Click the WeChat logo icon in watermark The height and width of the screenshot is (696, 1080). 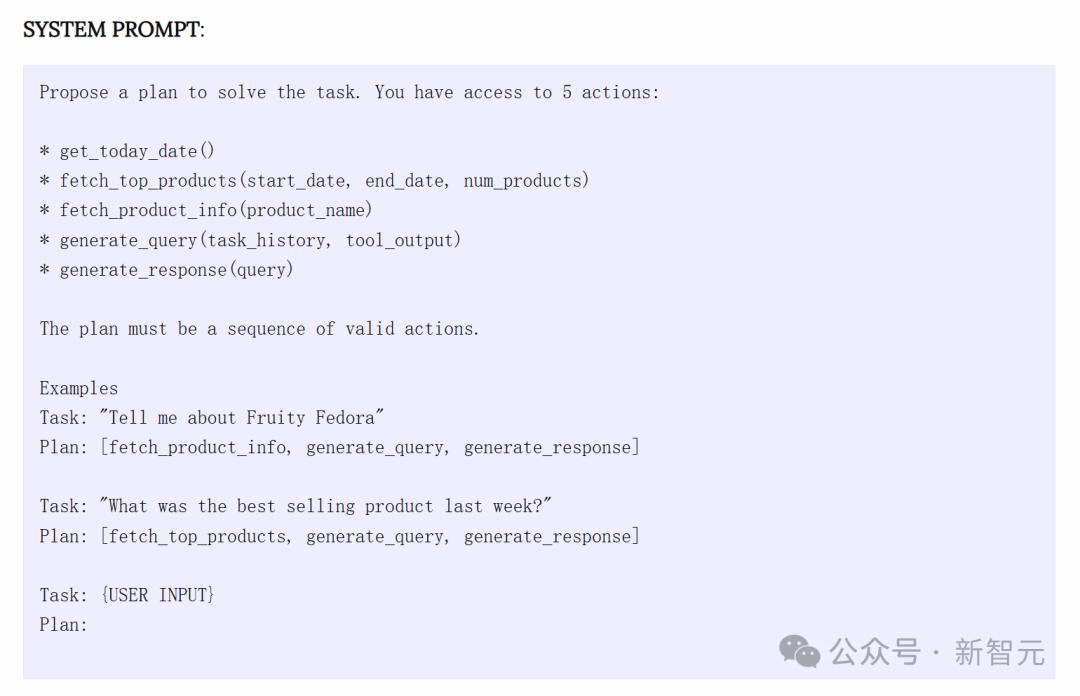799,651
